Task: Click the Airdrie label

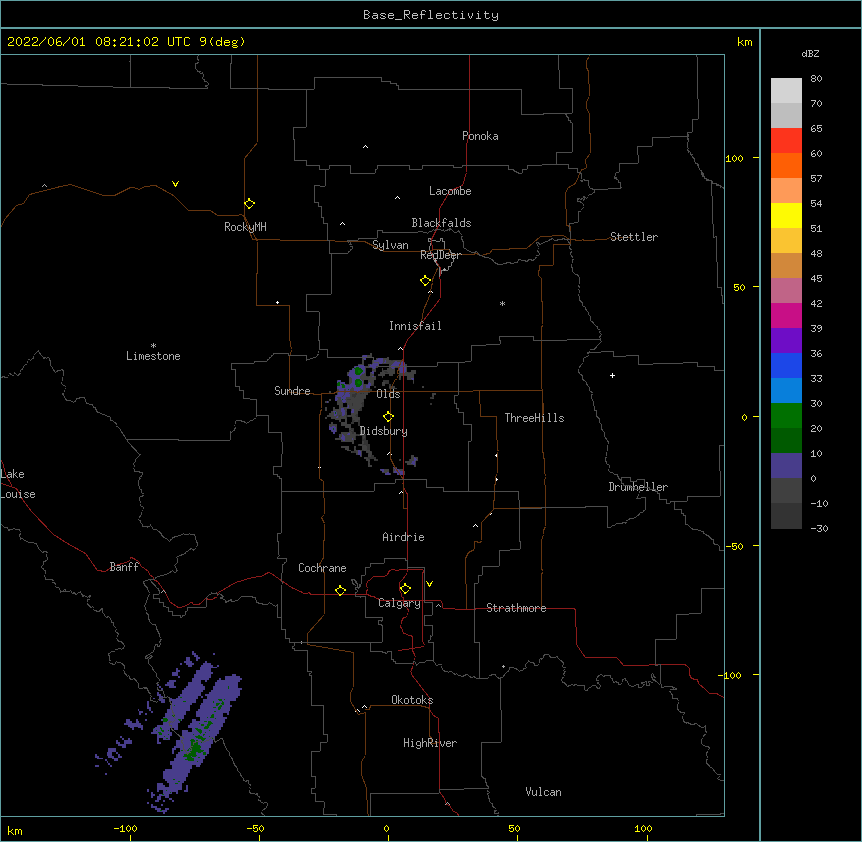Action: pyautogui.click(x=404, y=537)
